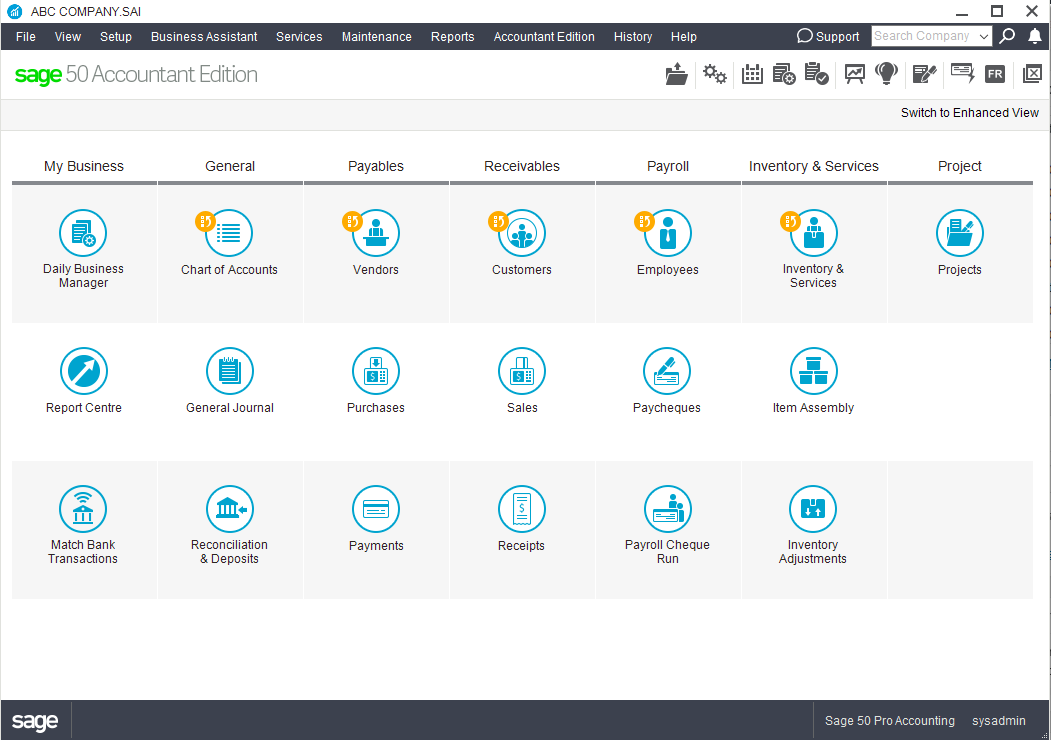The image size is (1051, 740).
Task: Open the Reports menu
Action: coord(452,37)
